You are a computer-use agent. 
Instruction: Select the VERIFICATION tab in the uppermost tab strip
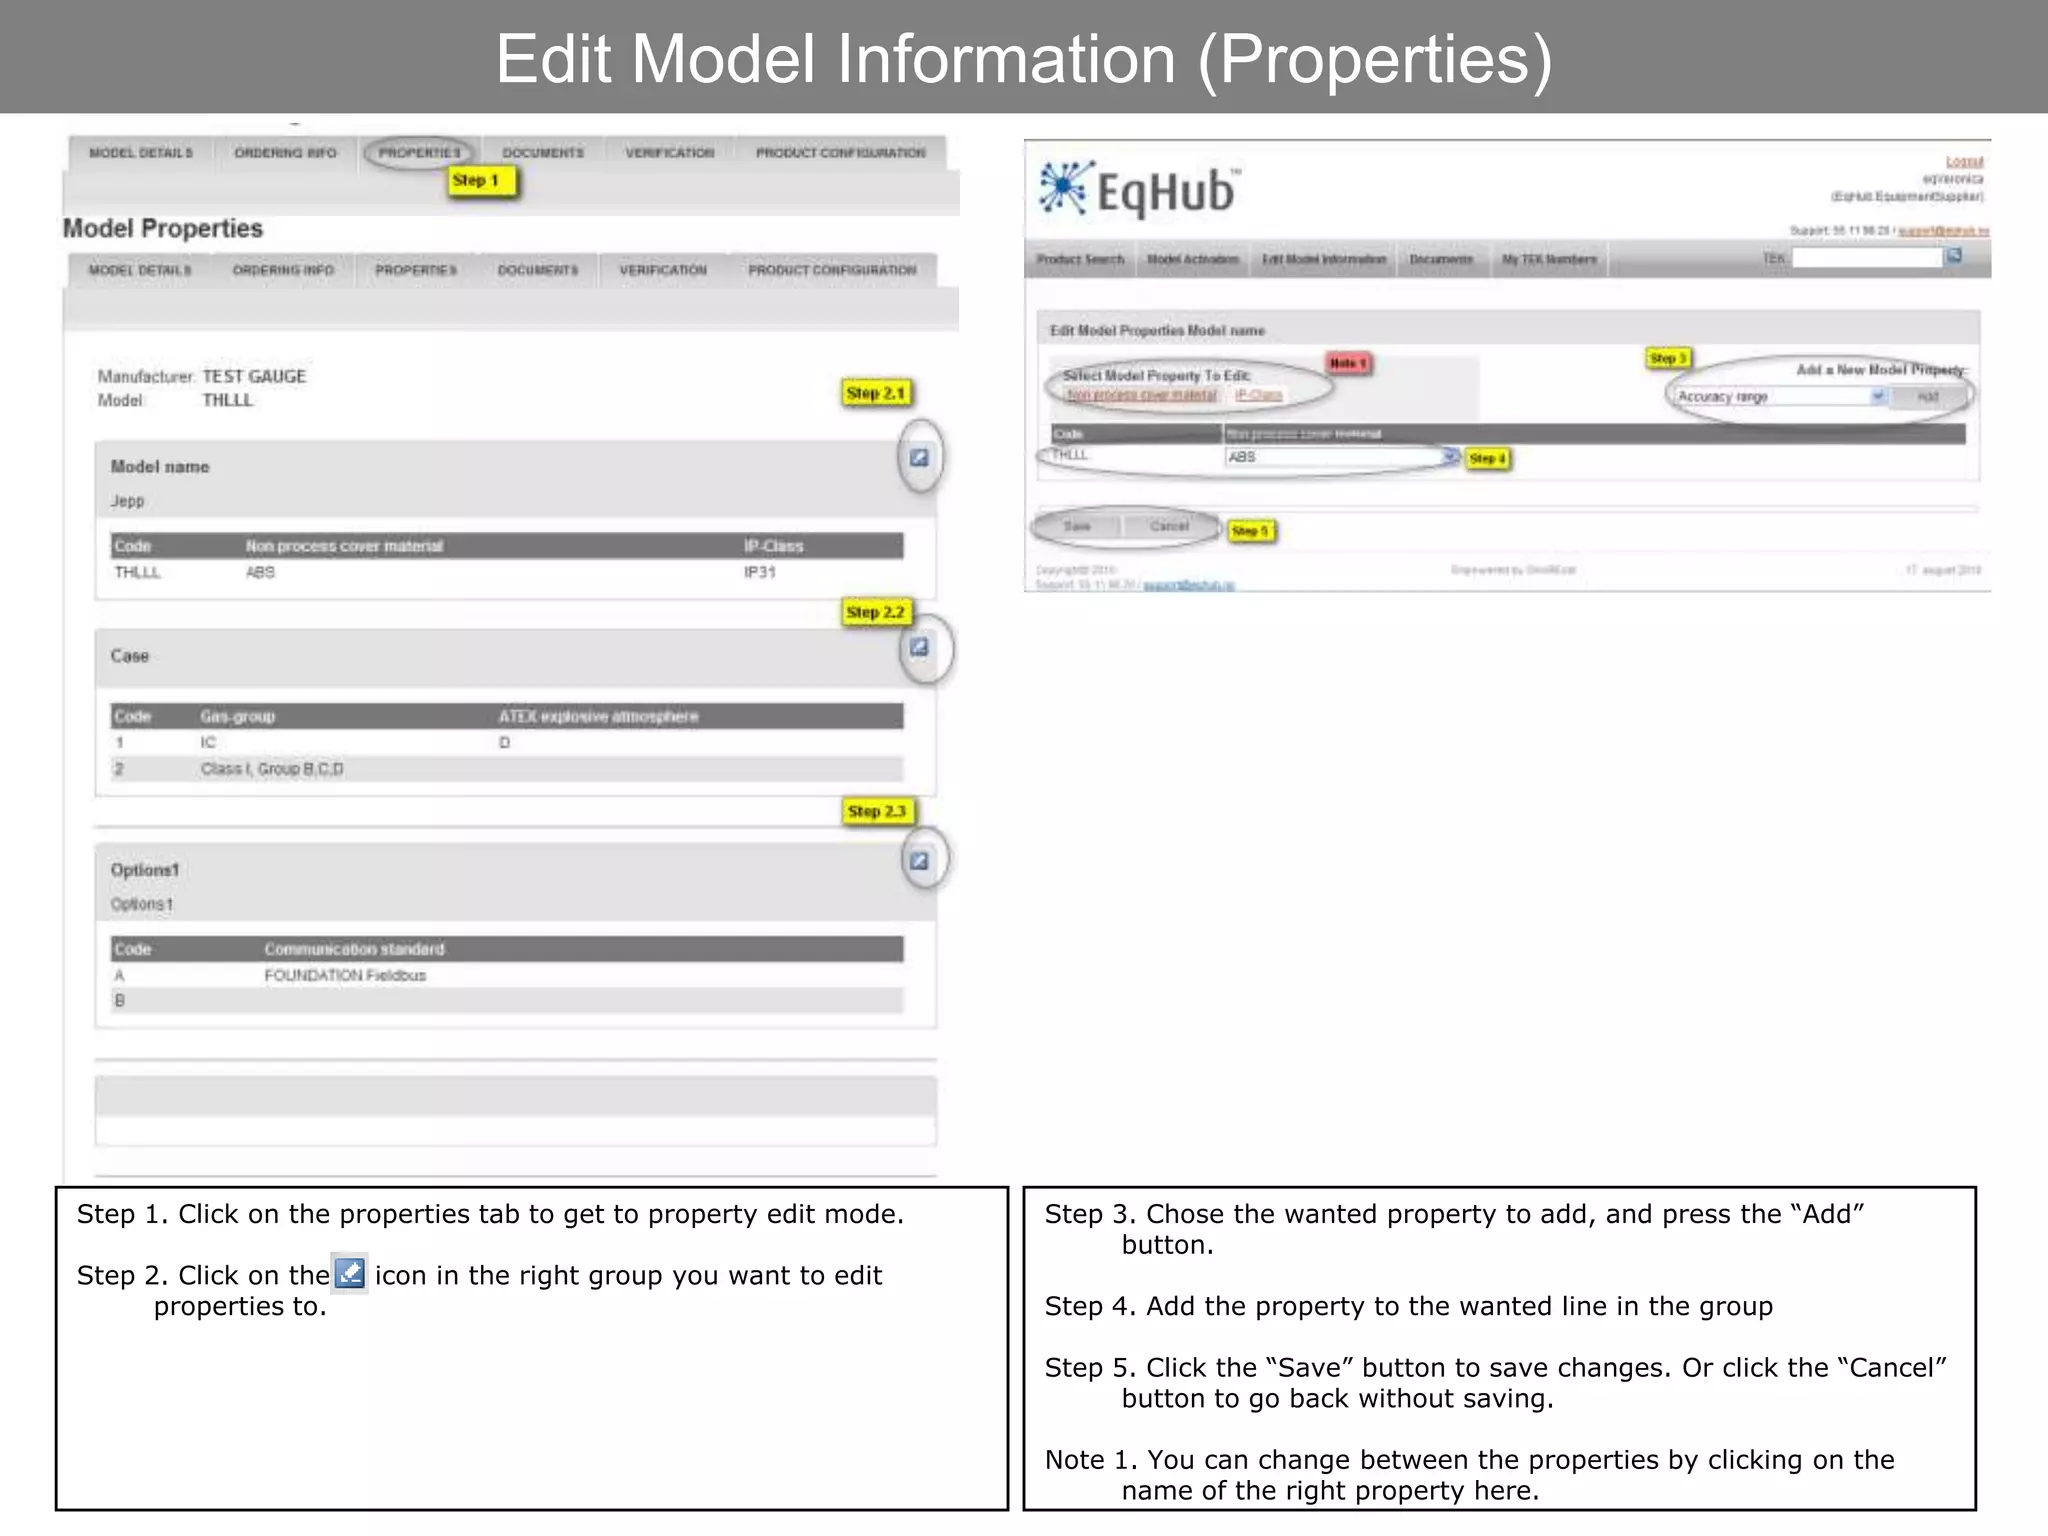(x=670, y=153)
